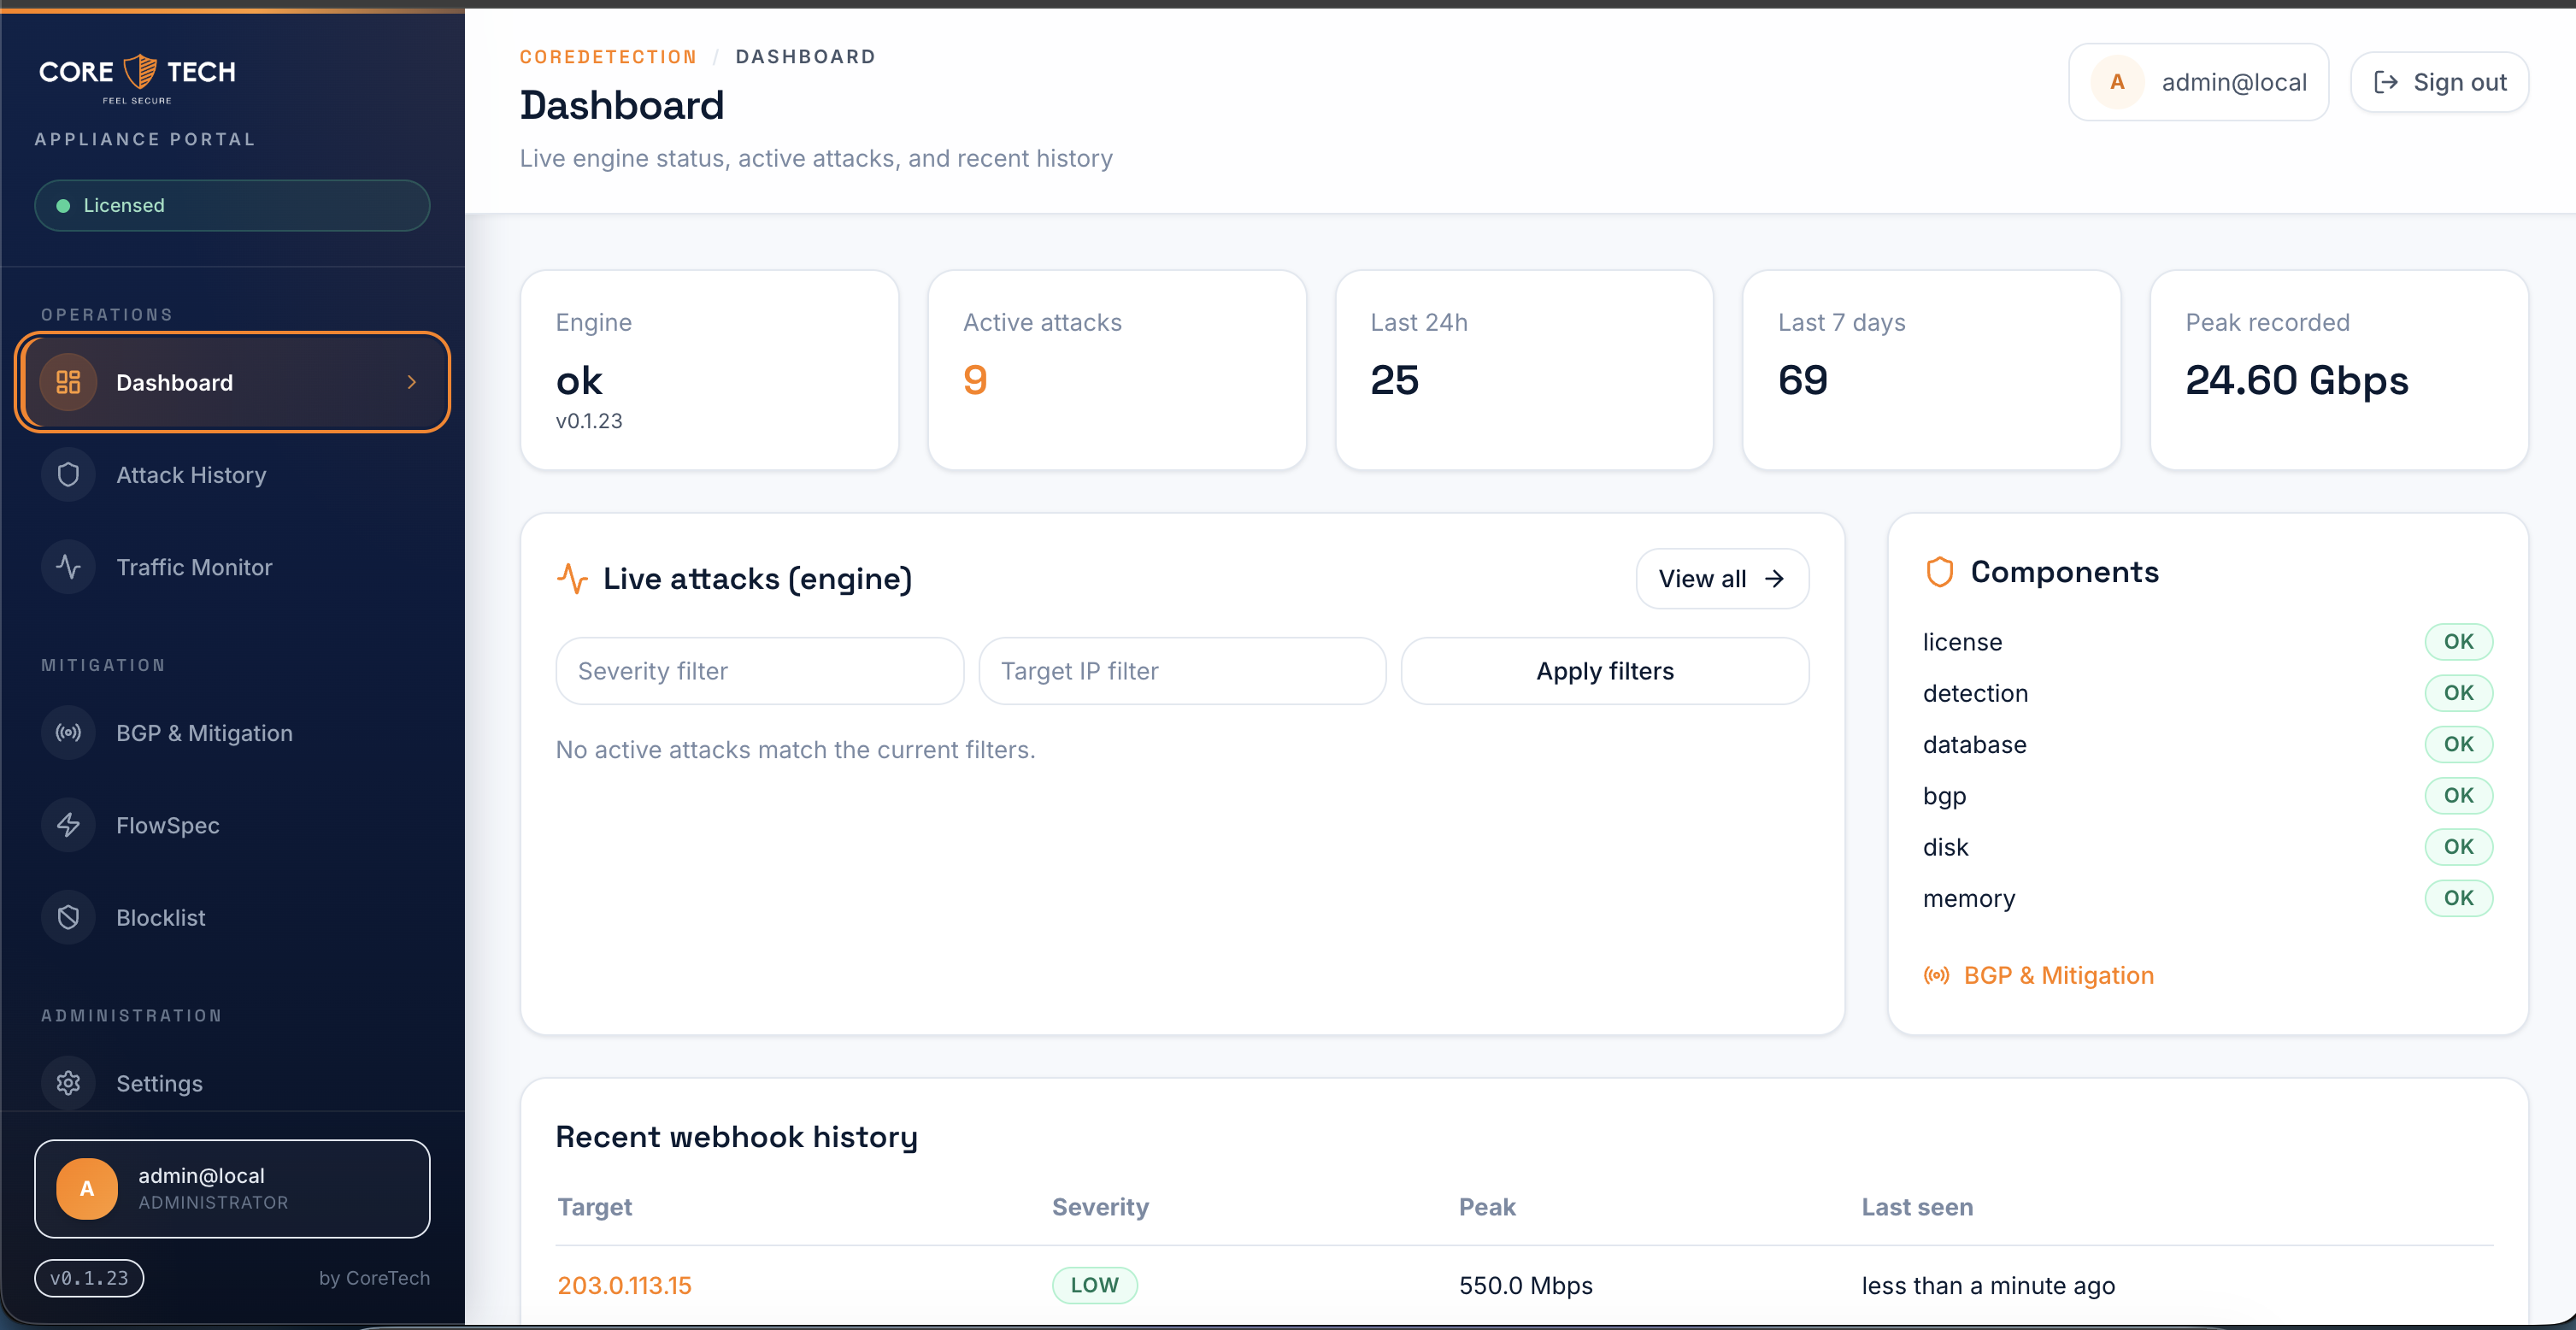2576x1330 pixels.
Task: Click the Components shield icon
Action: (1939, 572)
